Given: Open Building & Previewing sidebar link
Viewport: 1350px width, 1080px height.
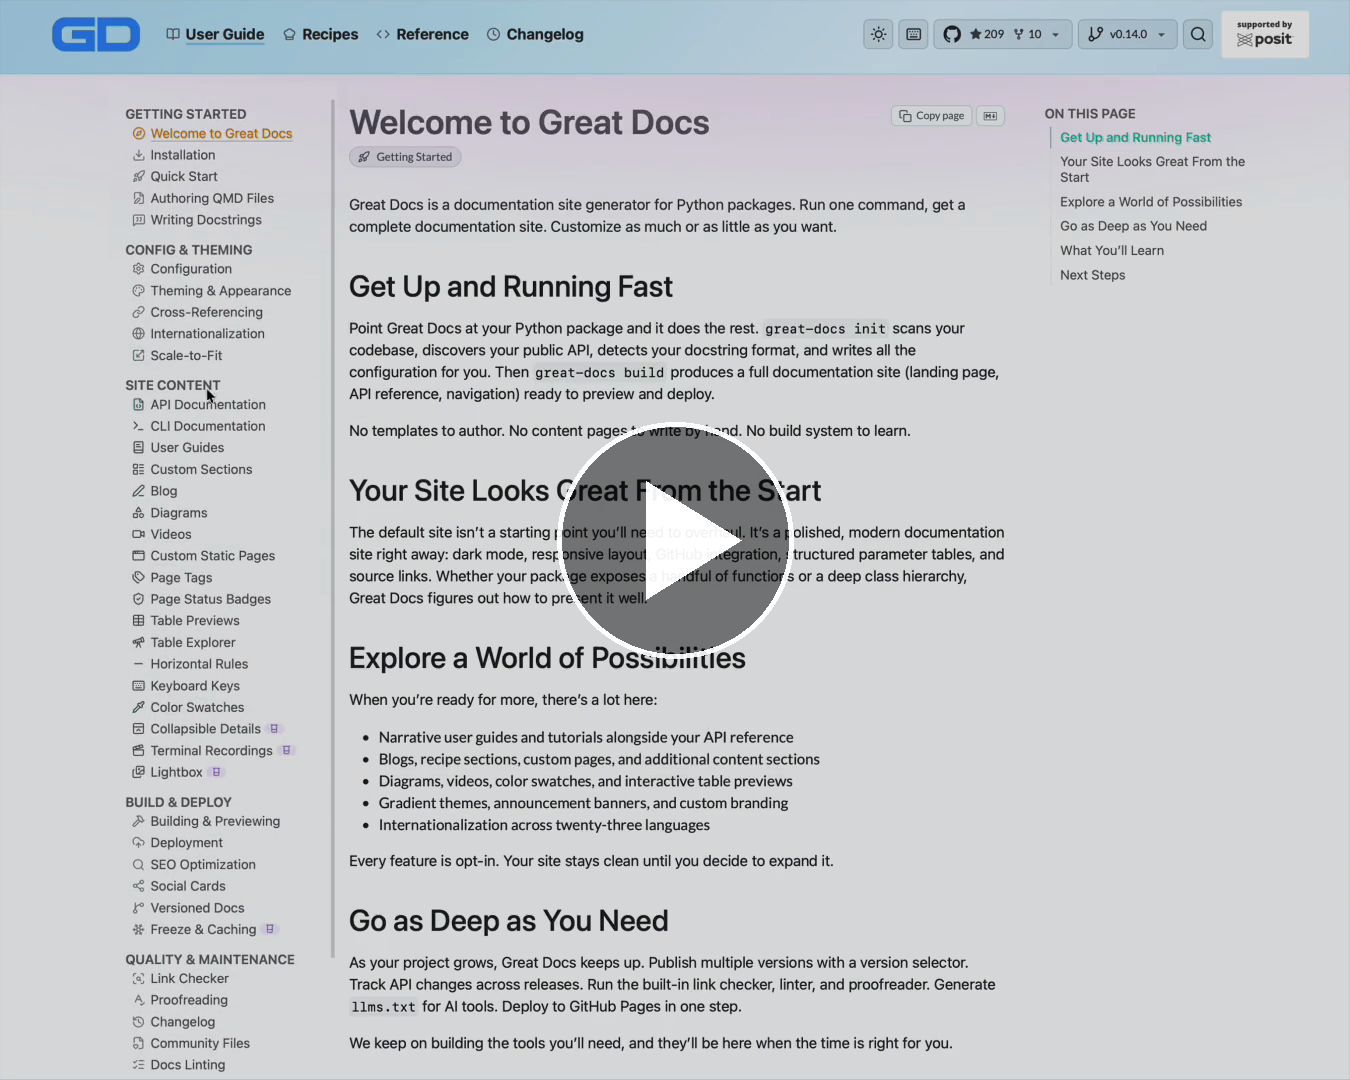Looking at the screenshot, I should coord(215,821).
